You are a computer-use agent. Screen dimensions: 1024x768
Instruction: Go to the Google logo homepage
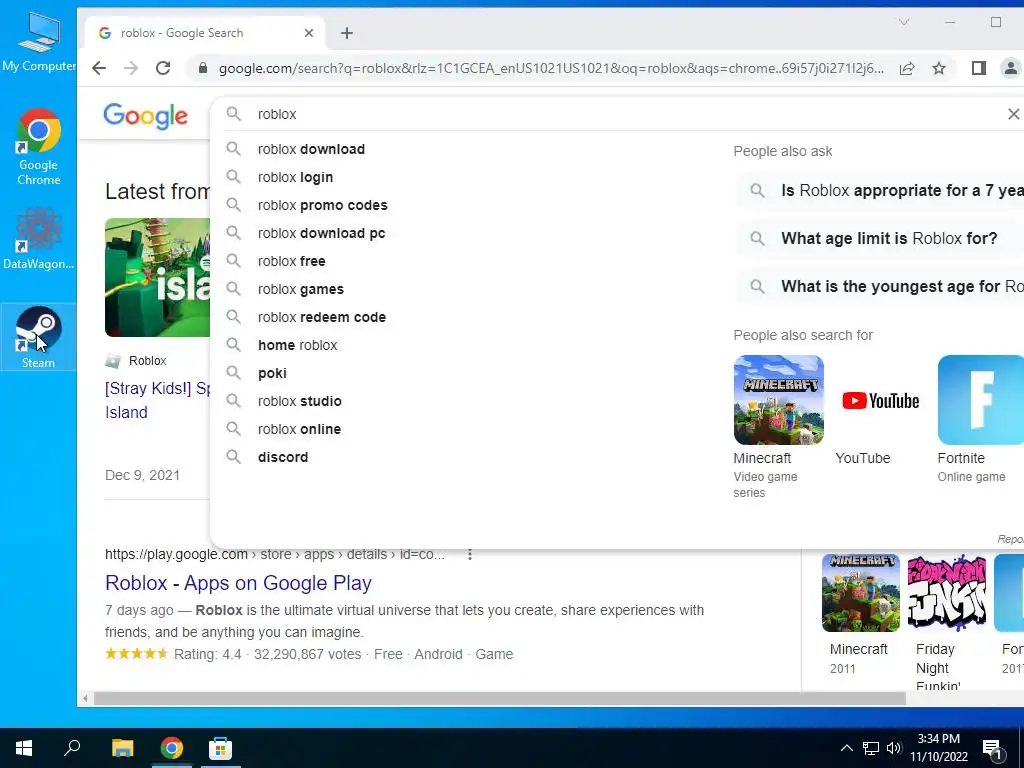click(x=146, y=116)
